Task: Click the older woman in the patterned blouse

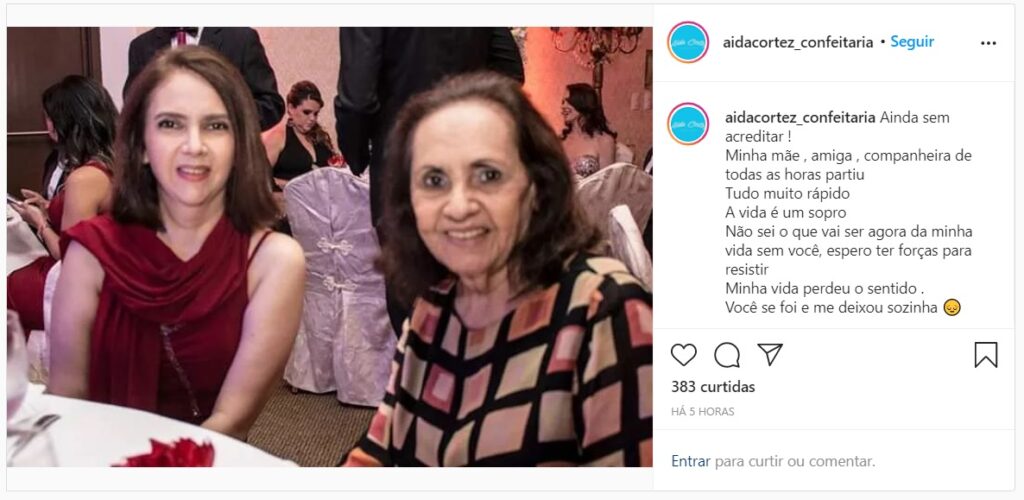Action: 503,274
